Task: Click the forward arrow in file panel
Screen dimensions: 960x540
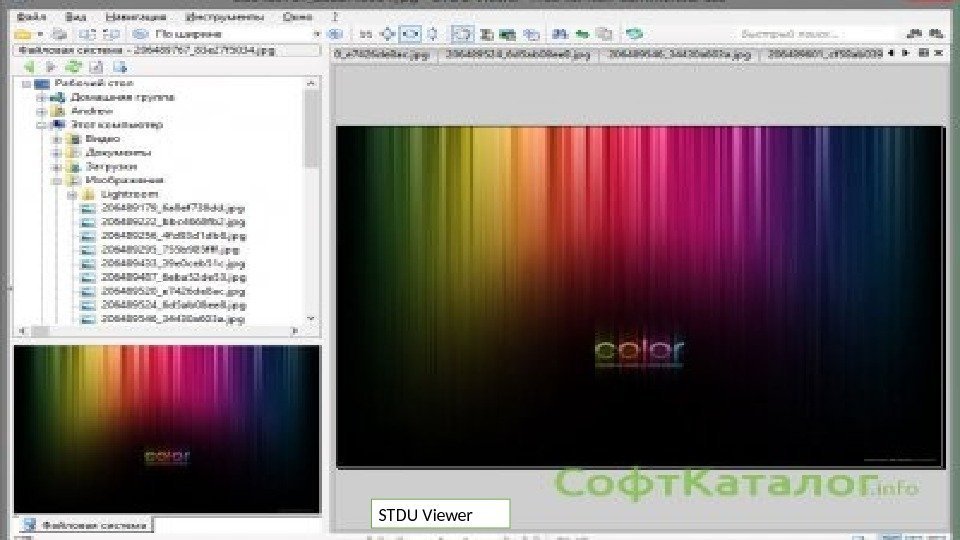Action: click(x=51, y=67)
